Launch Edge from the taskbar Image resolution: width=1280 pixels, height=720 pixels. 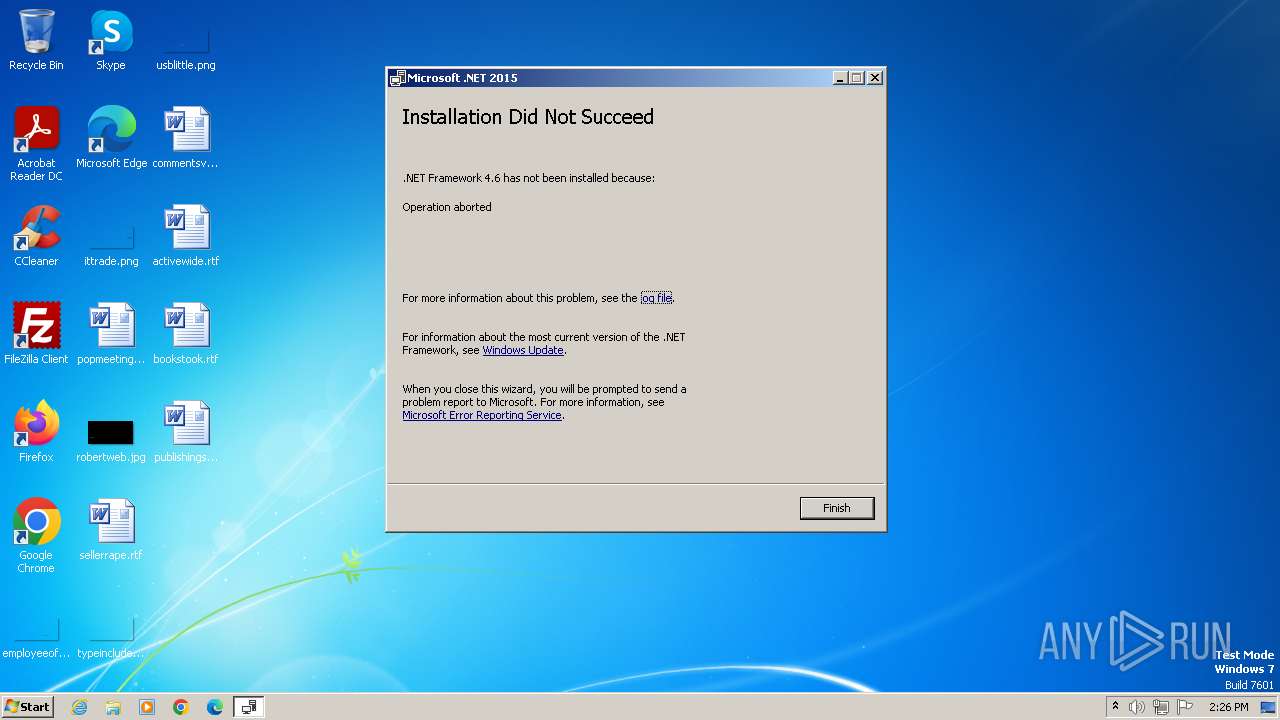[x=215, y=707]
